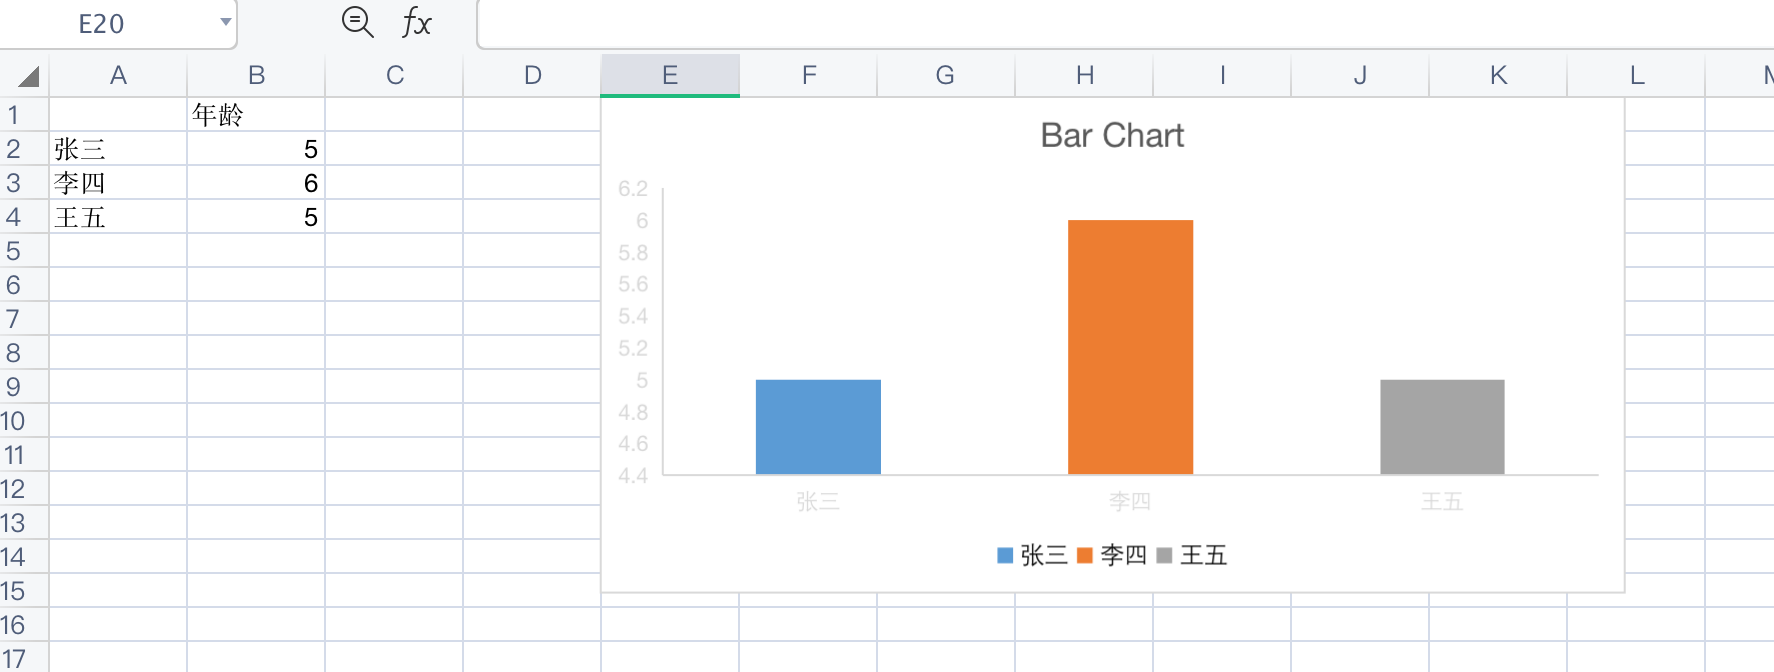
Task: Click cell B4 next to 王五
Action: (256, 217)
